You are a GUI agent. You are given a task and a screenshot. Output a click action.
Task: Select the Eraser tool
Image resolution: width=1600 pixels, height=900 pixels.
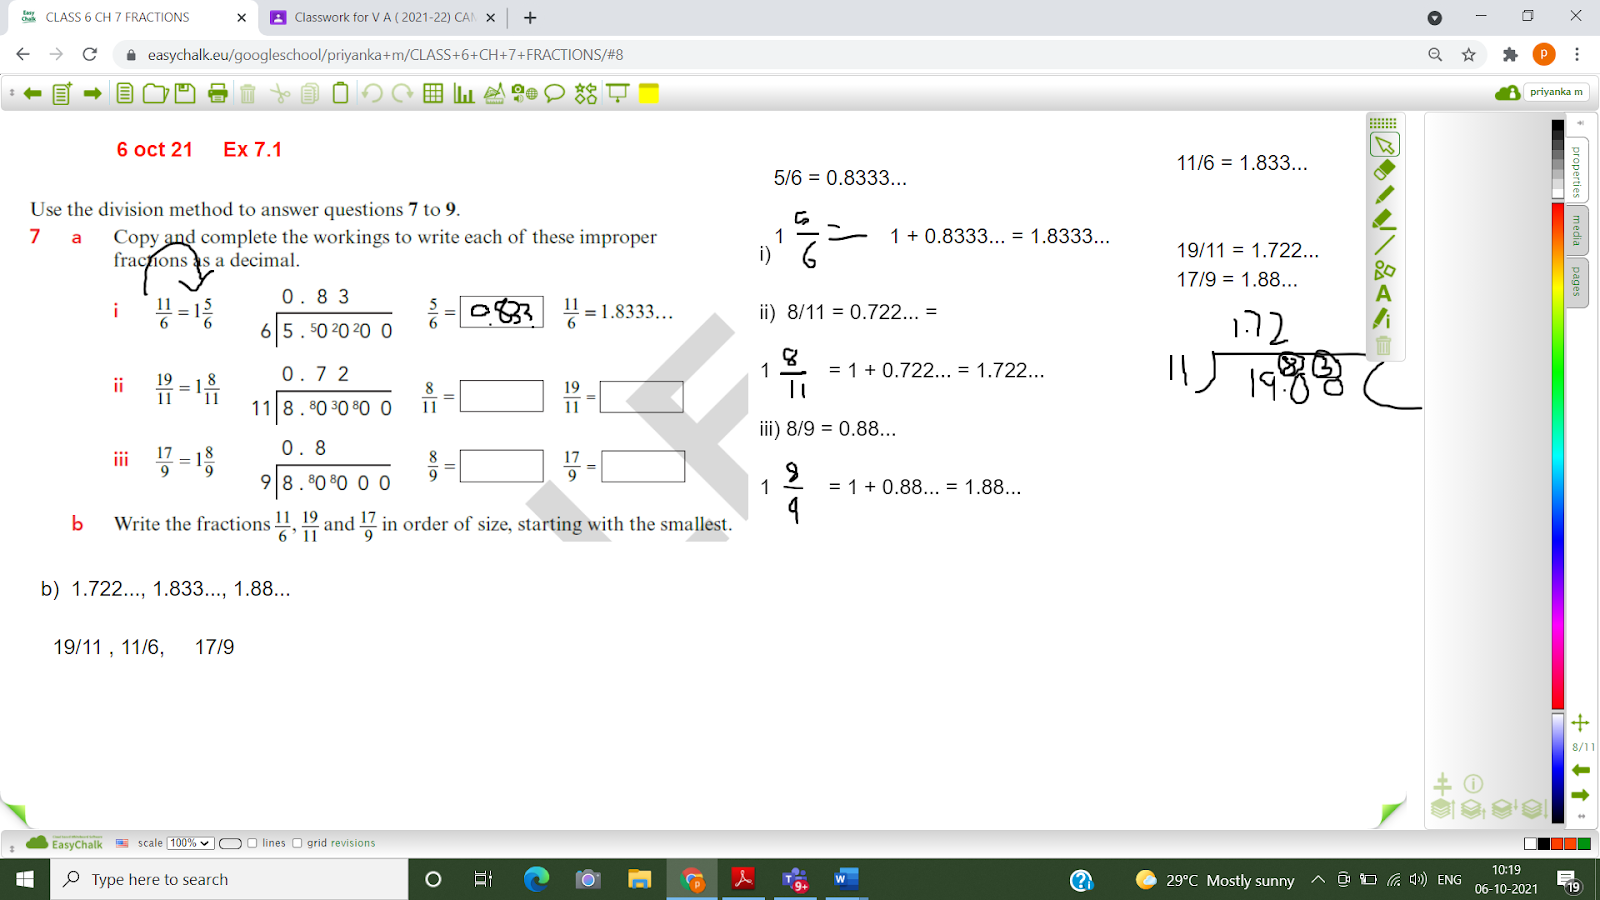tap(1384, 170)
